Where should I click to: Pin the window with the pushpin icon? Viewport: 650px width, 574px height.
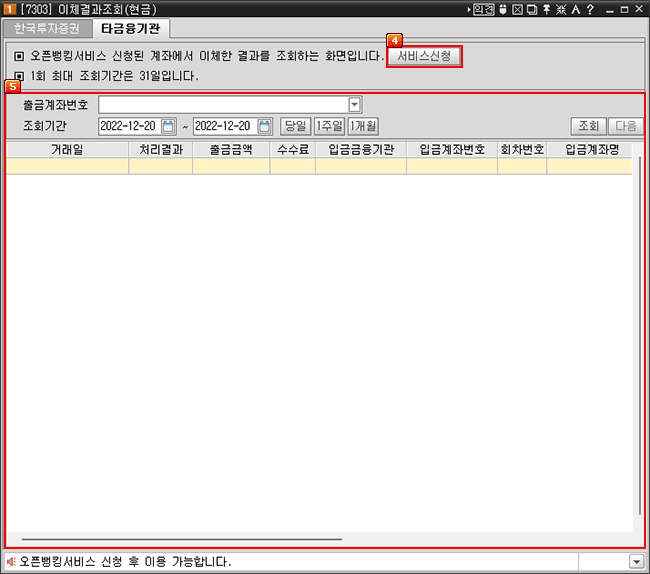click(545, 9)
